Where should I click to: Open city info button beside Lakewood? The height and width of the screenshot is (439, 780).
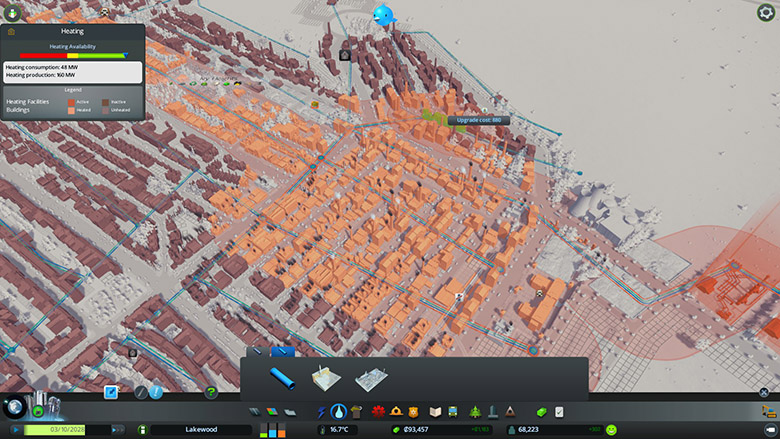(142, 430)
